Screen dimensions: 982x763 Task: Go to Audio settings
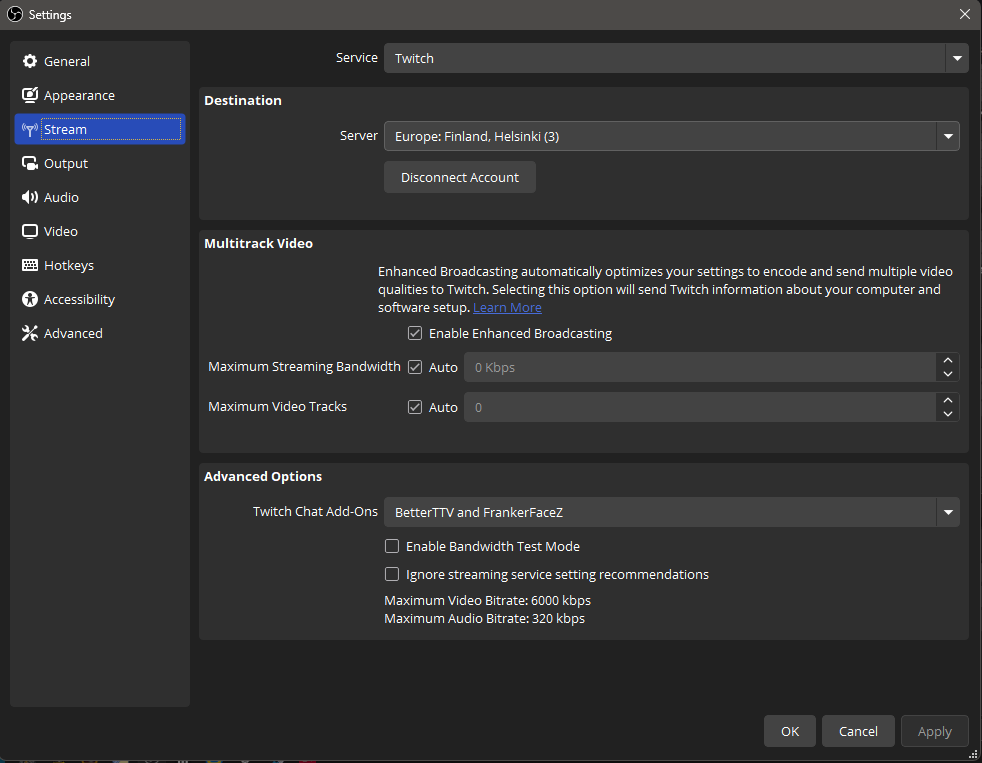(x=100, y=197)
